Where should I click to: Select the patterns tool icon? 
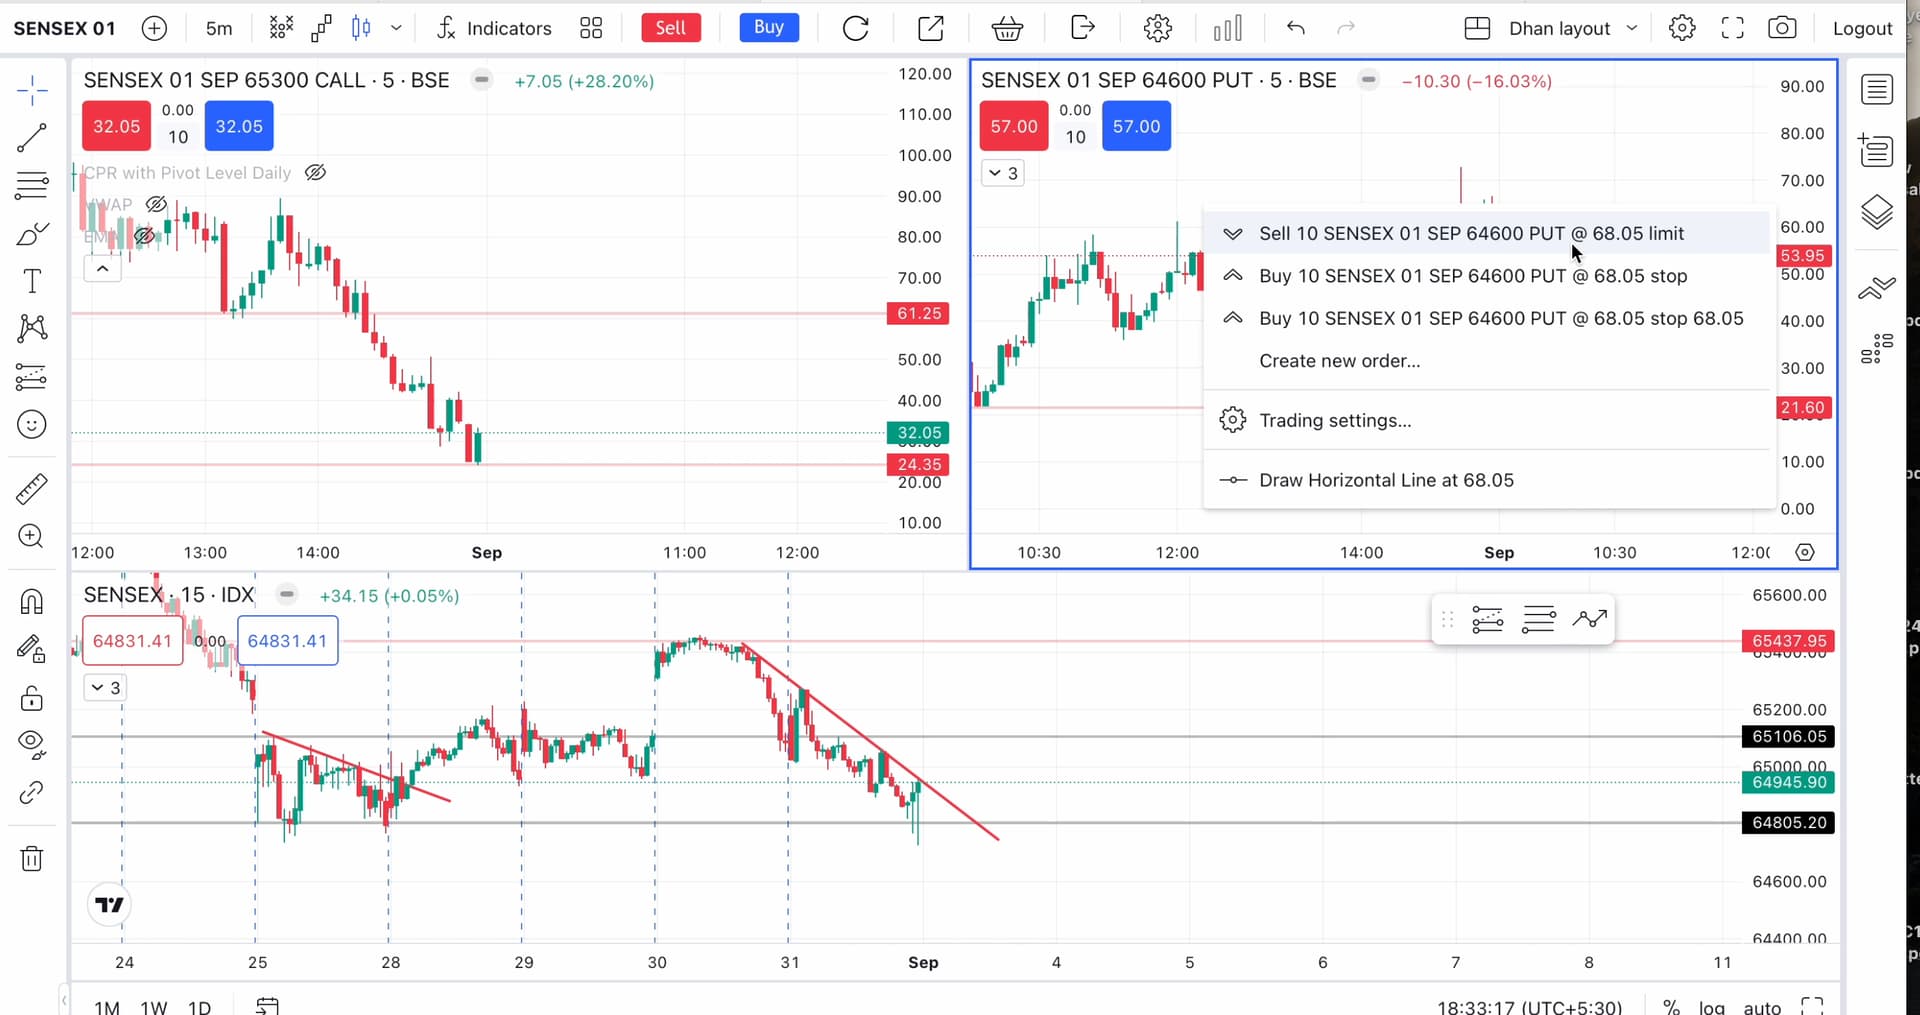32,328
